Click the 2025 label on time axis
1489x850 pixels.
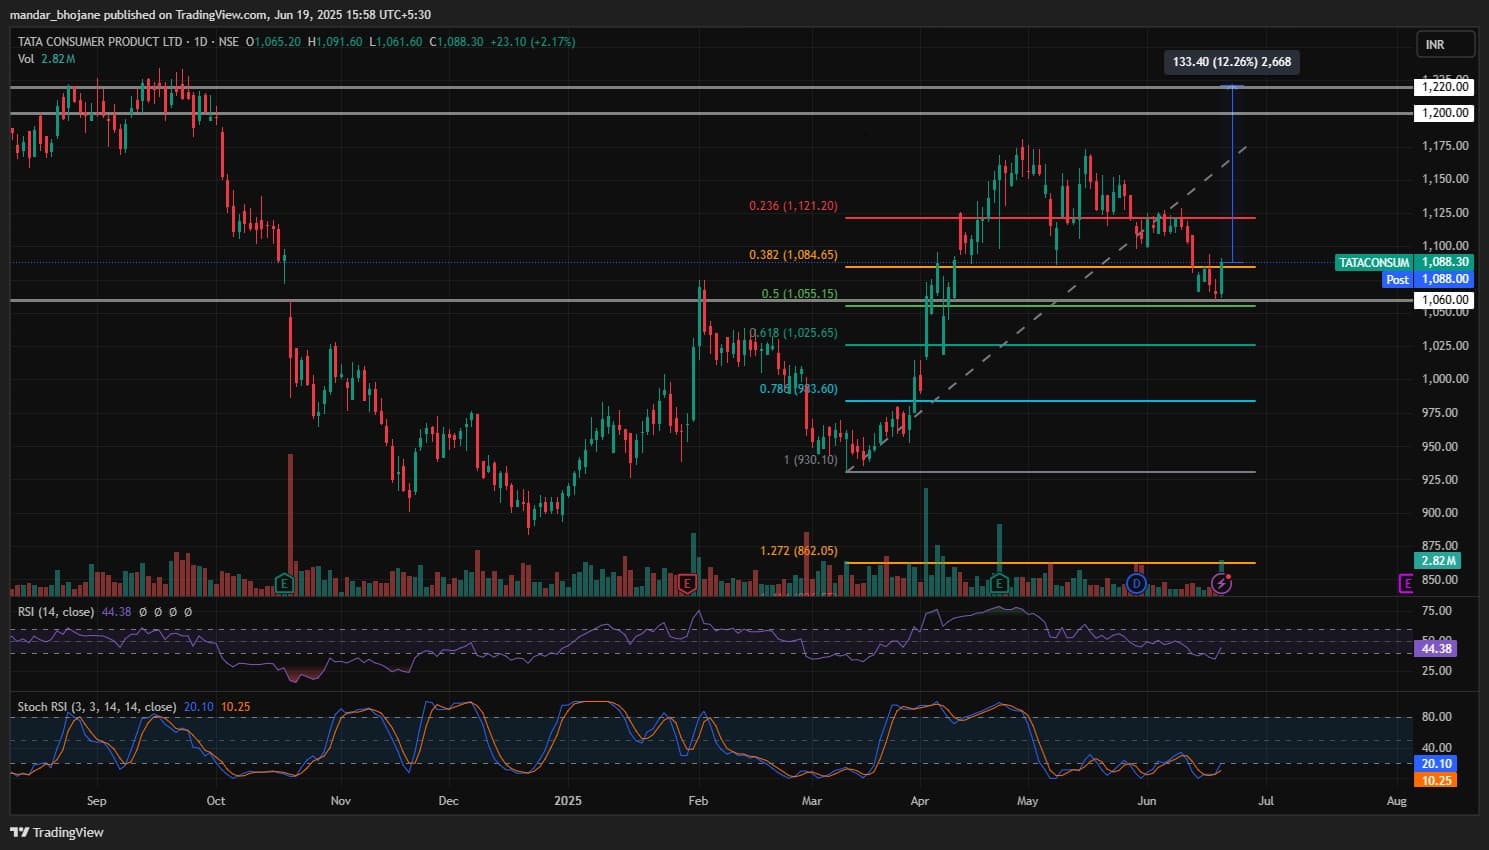(x=568, y=801)
